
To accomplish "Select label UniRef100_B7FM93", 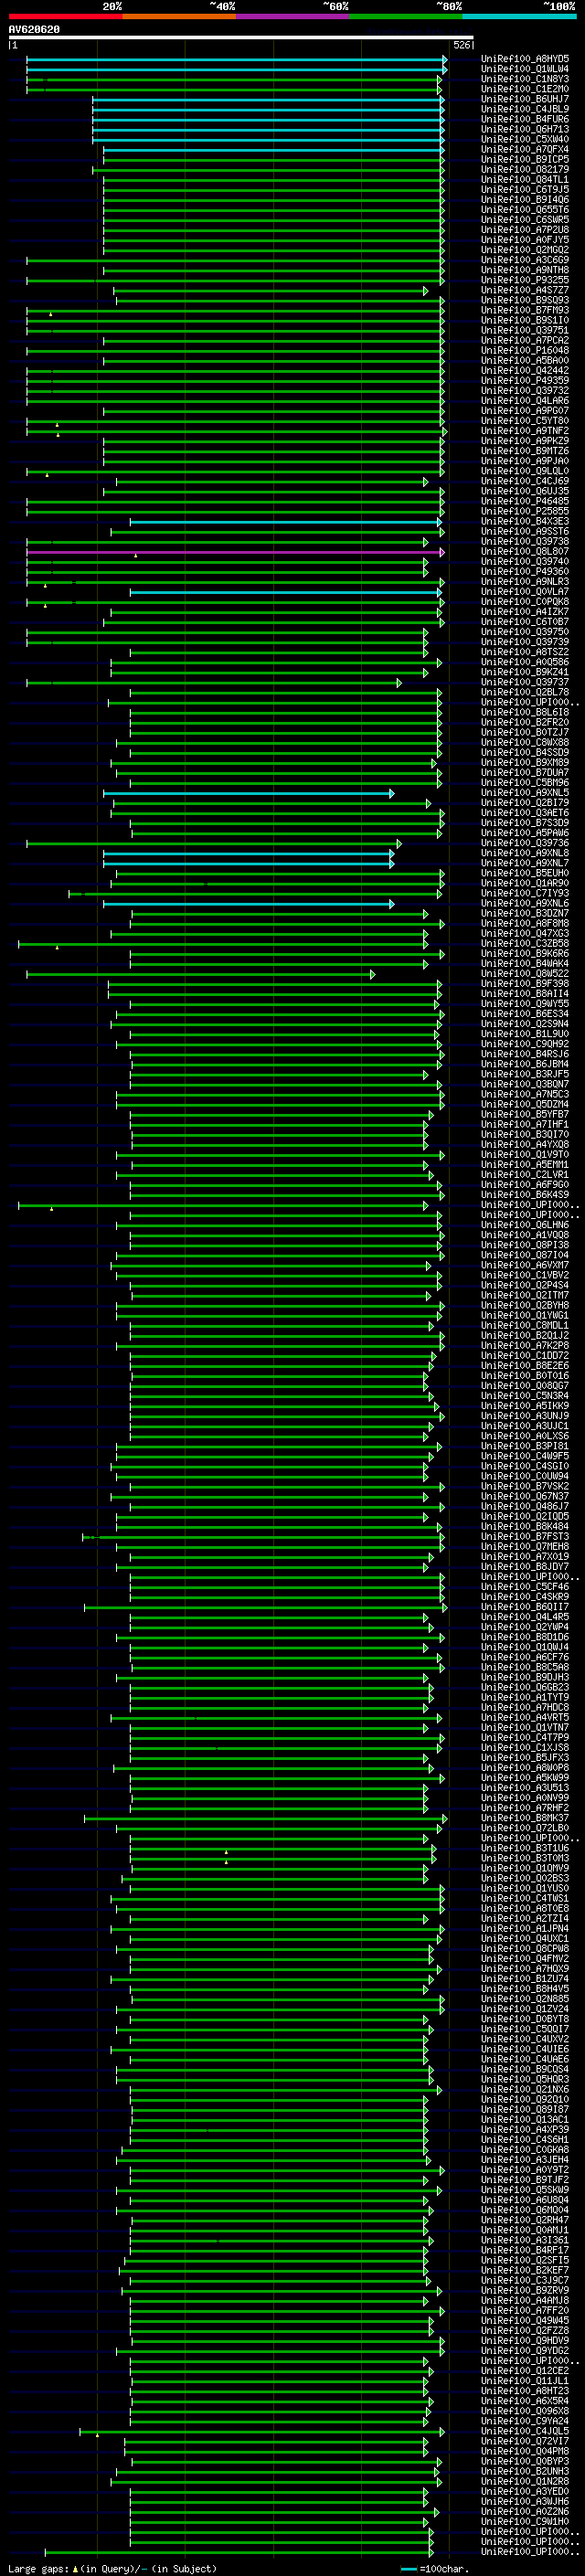I will pyautogui.click(x=525, y=310).
